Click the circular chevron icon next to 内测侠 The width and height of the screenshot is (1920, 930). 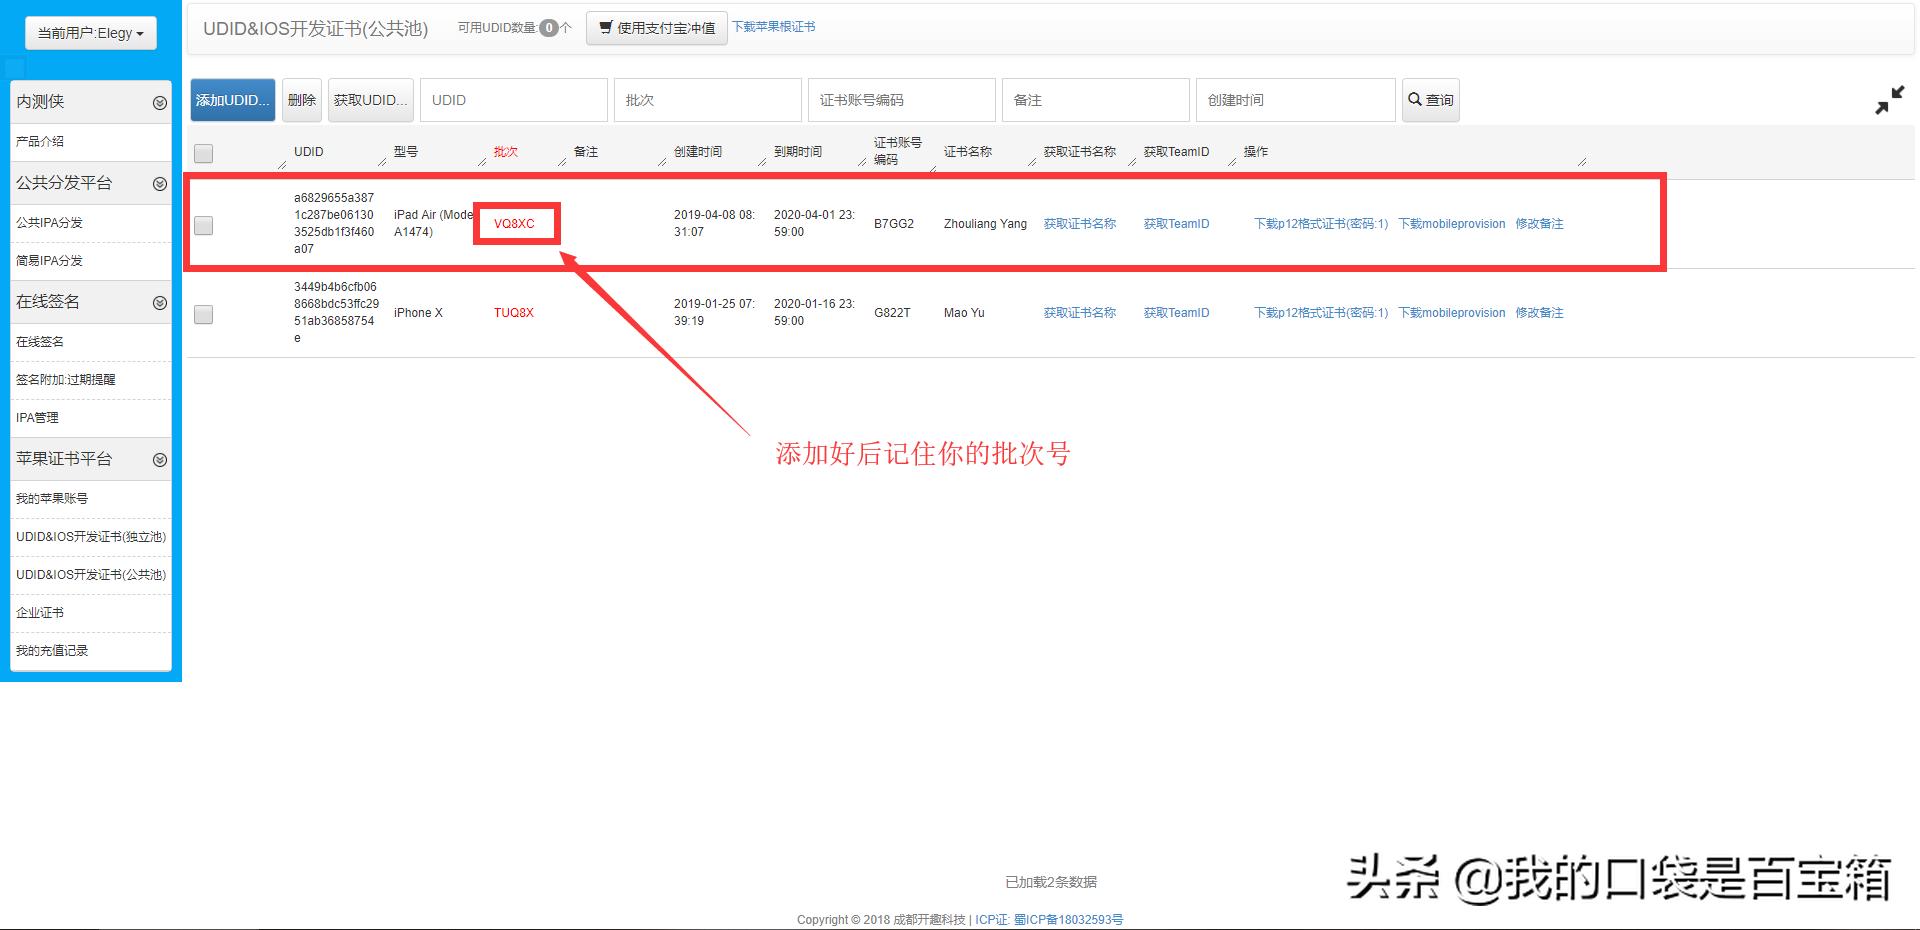pyautogui.click(x=160, y=102)
